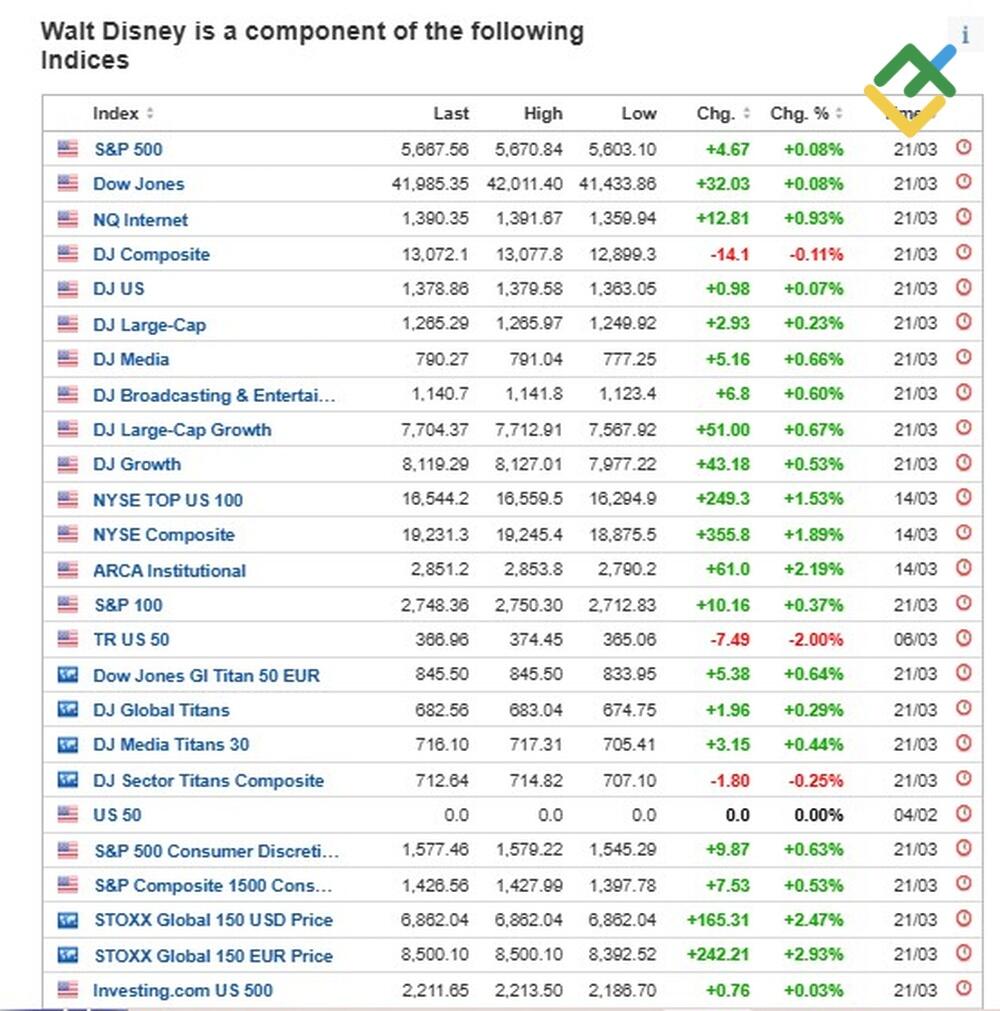Open S&P 500 Consumer Discretionary link
Screen dimensions: 1000x1011
pos(217,850)
